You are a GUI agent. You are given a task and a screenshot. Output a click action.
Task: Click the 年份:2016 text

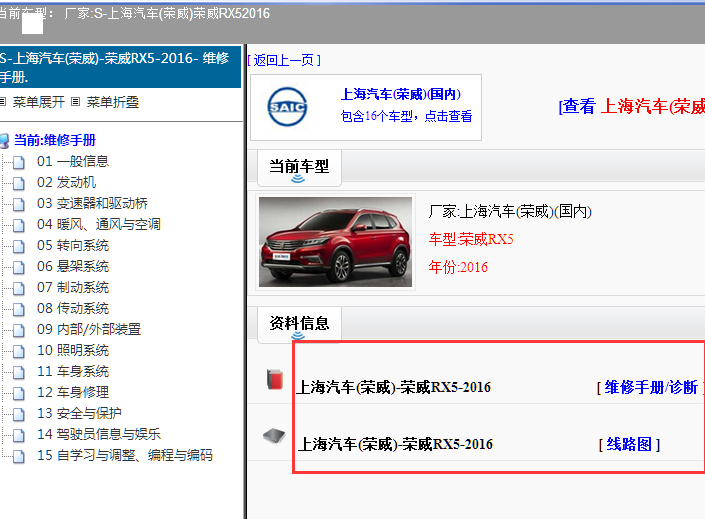click(x=458, y=267)
